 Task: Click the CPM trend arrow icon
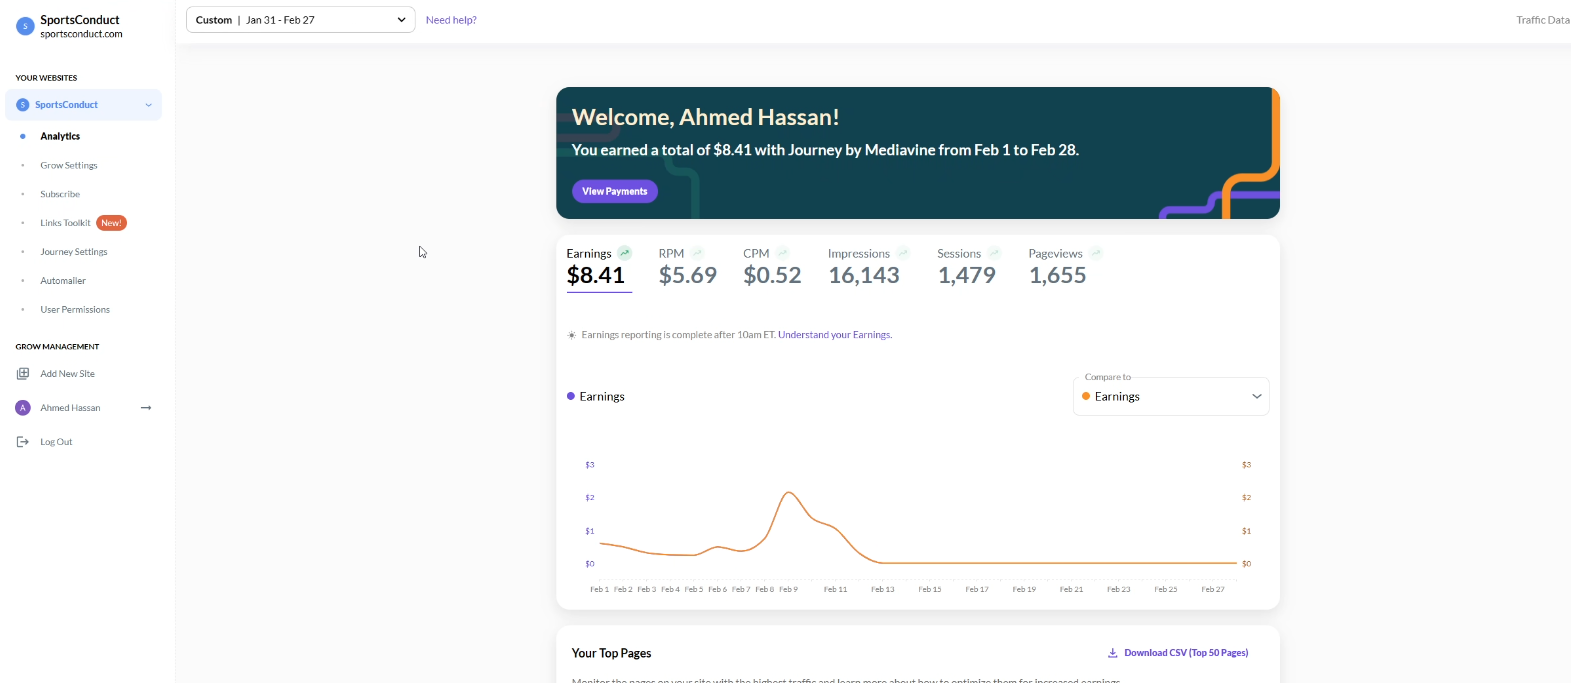pyautogui.click(x=782, y=253)
